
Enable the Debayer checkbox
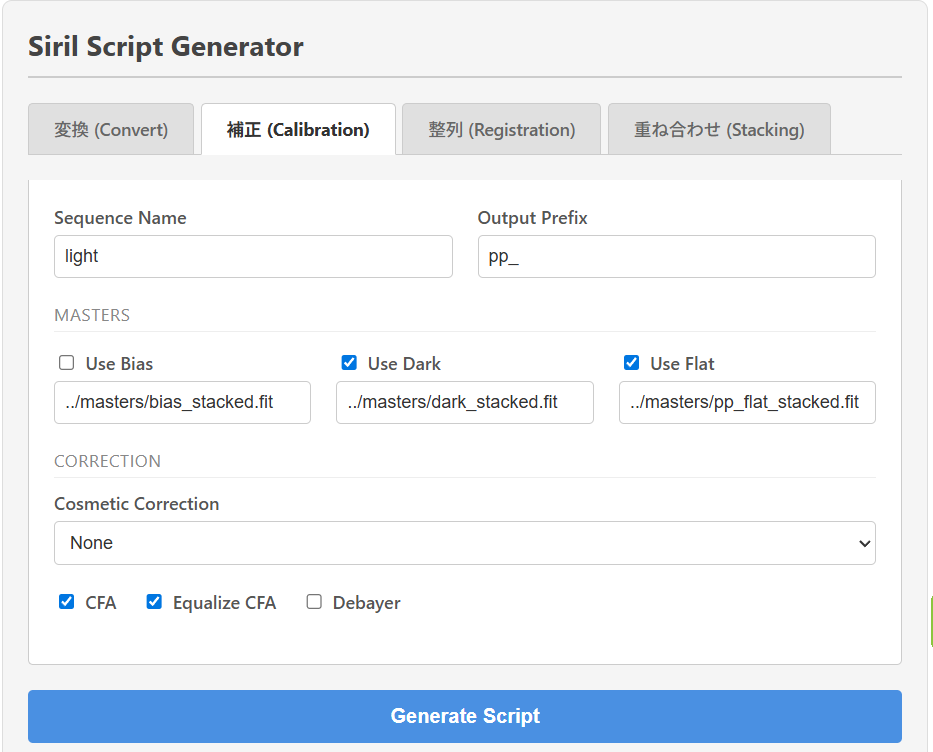[314, 602]
